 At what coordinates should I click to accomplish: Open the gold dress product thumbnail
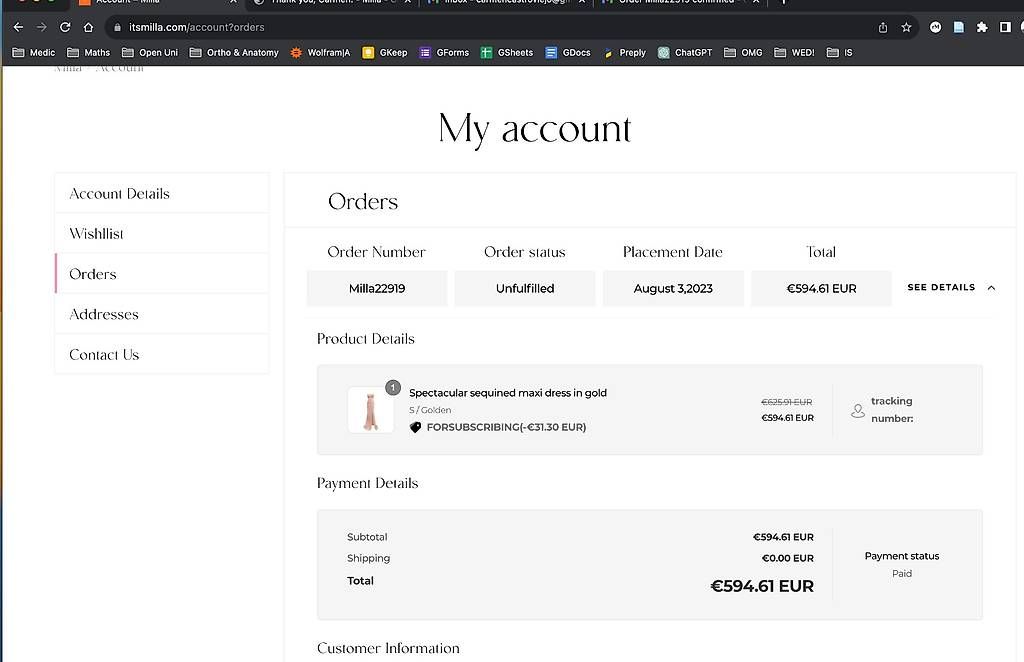371,410
